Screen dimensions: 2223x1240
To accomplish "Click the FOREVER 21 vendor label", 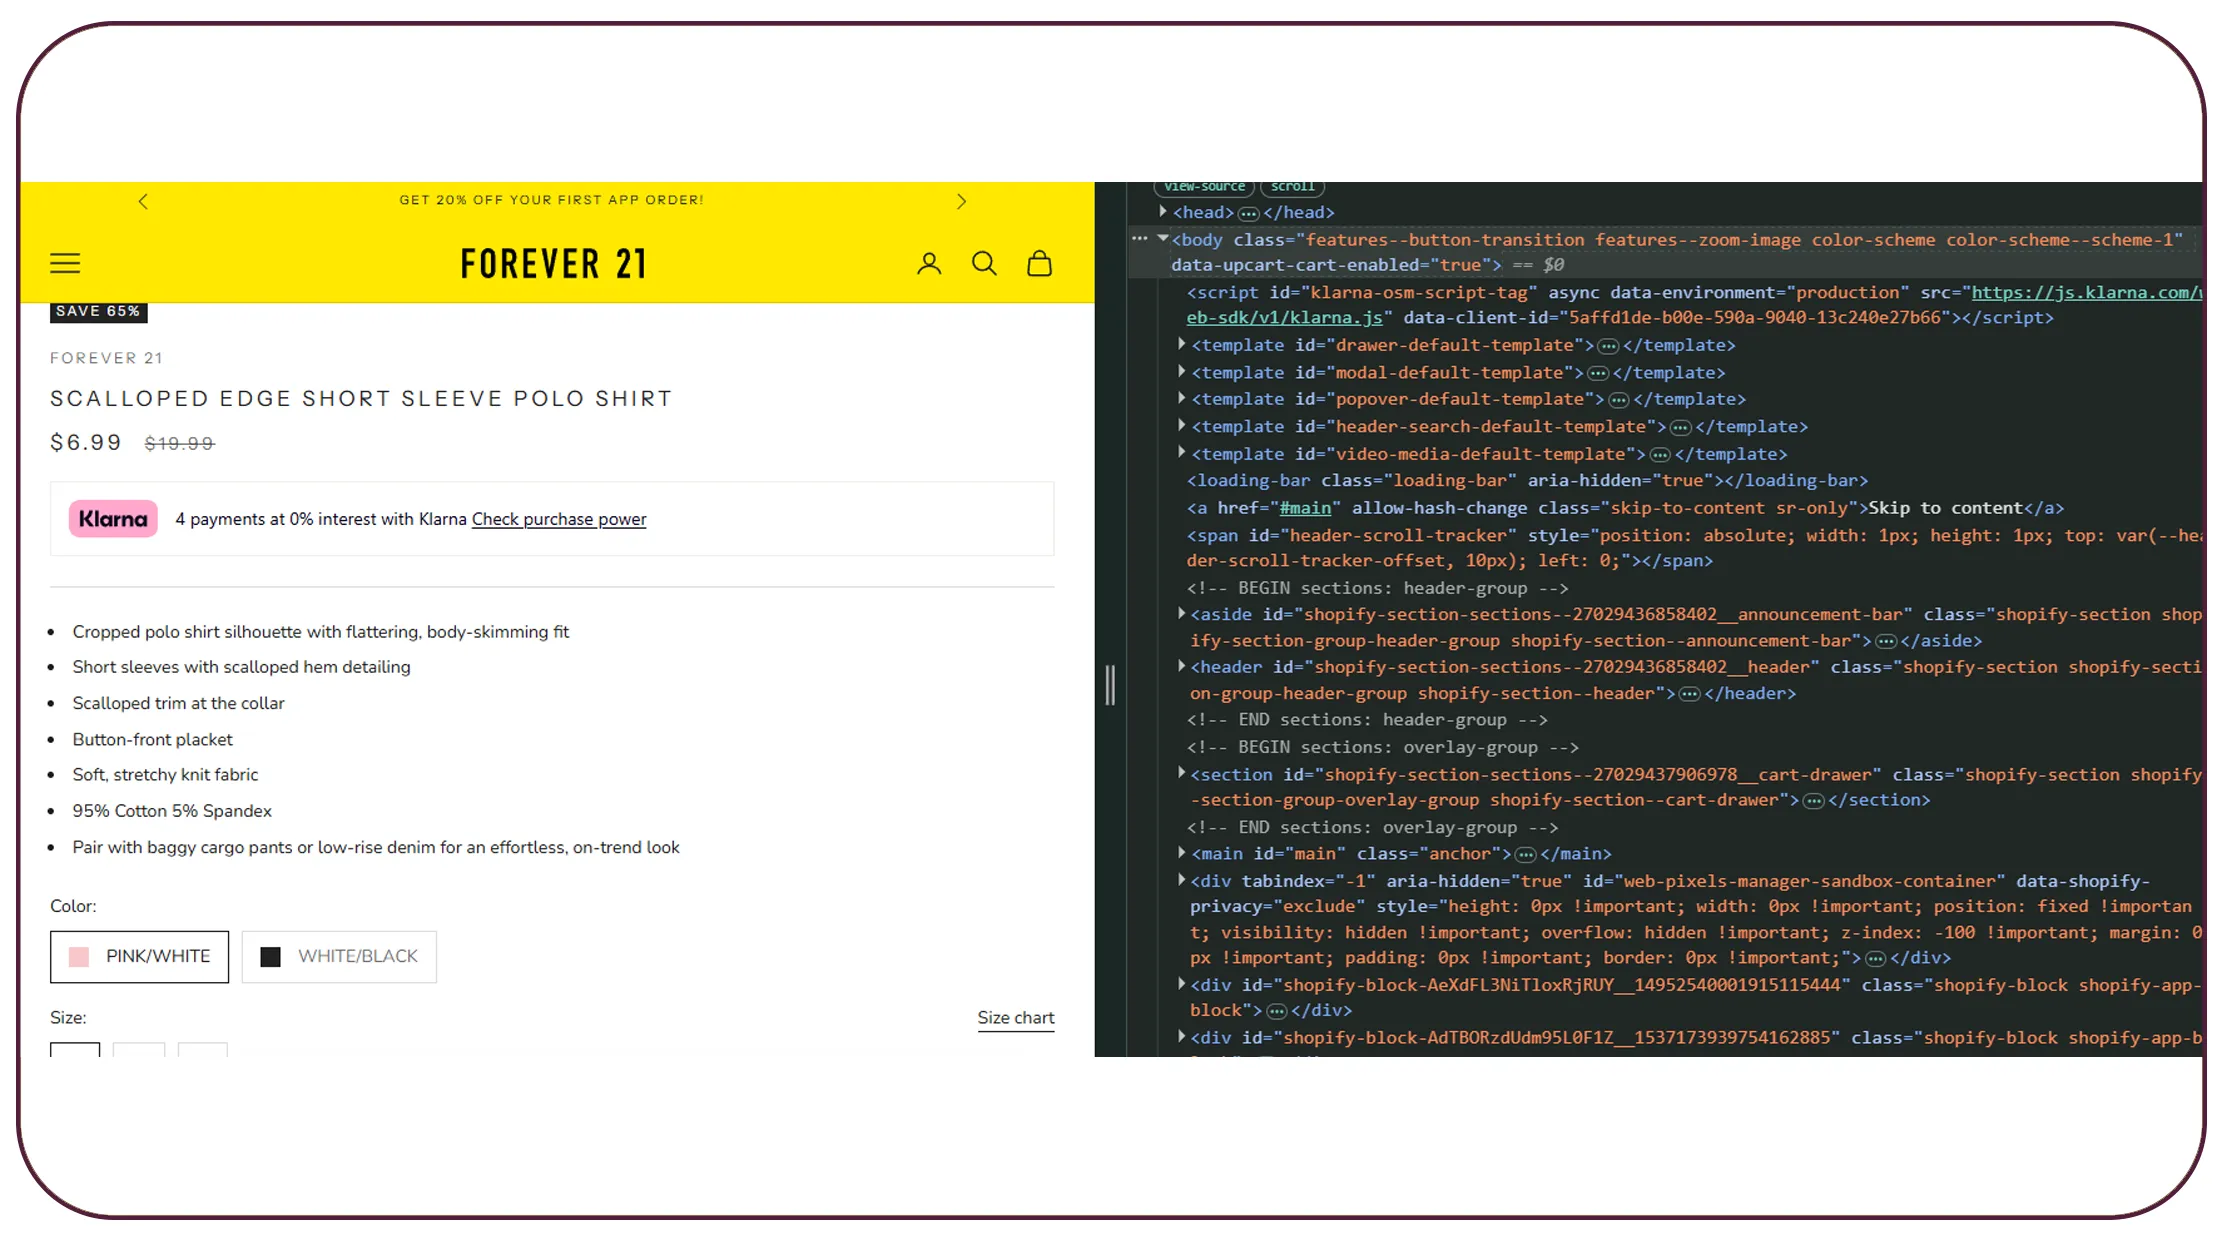I will (106, 358).
